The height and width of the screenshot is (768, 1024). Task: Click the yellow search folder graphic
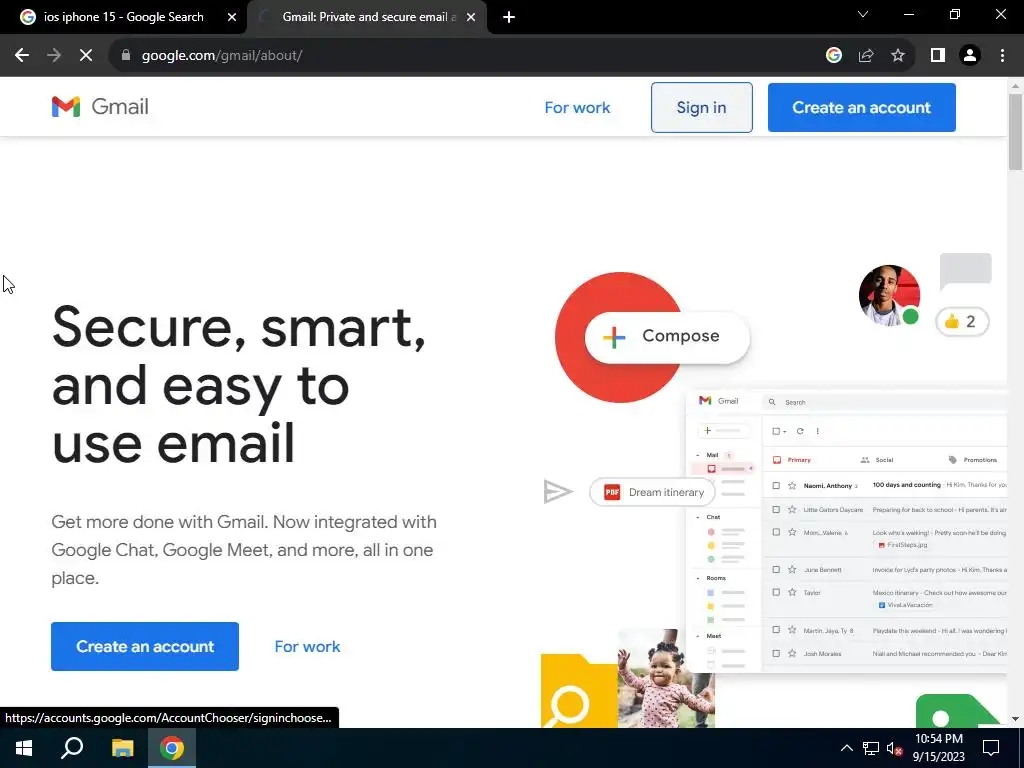point(579,692)
